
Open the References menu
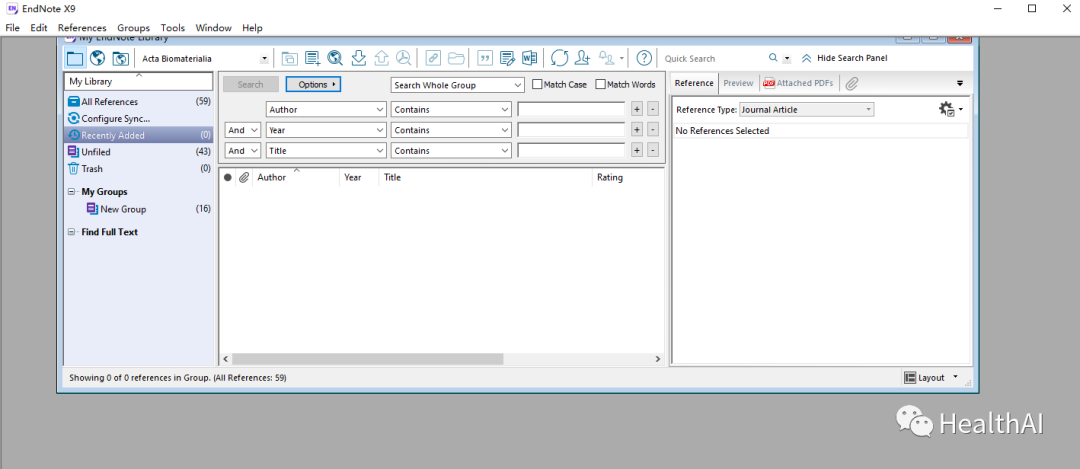tap(82, 28)
